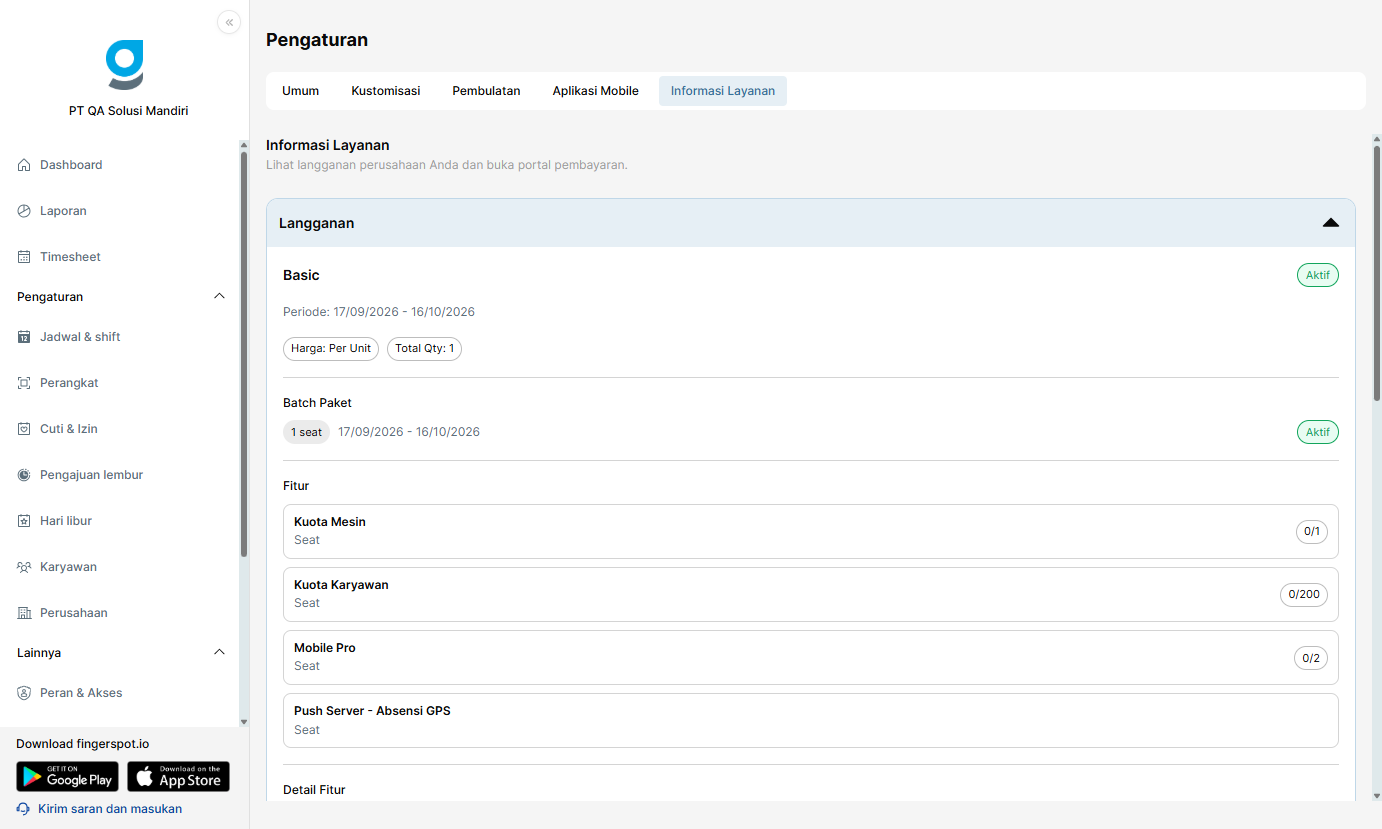Click the Hari libur star icon

pos(24,521)
